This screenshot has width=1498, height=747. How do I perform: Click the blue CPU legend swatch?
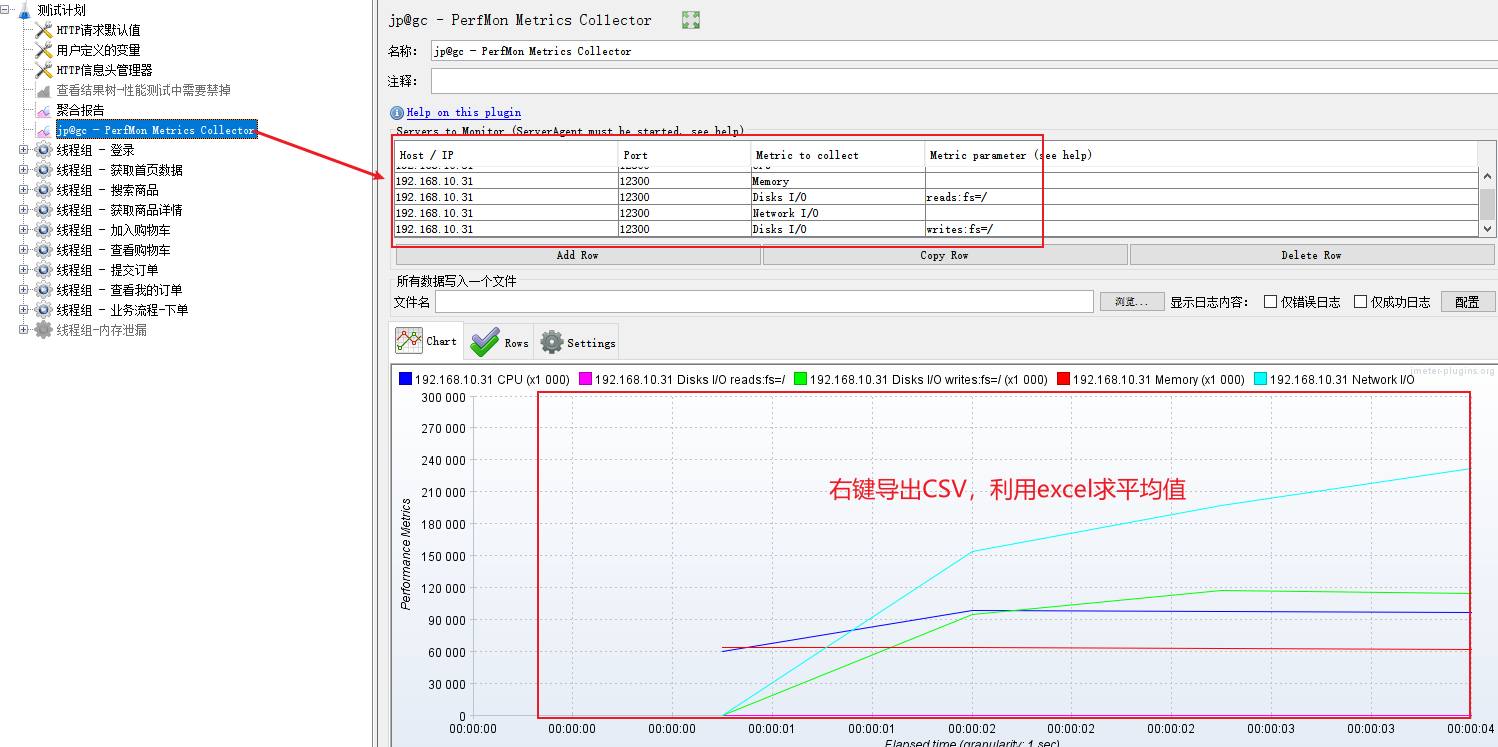pyautogui.click(x=405, y=379)
